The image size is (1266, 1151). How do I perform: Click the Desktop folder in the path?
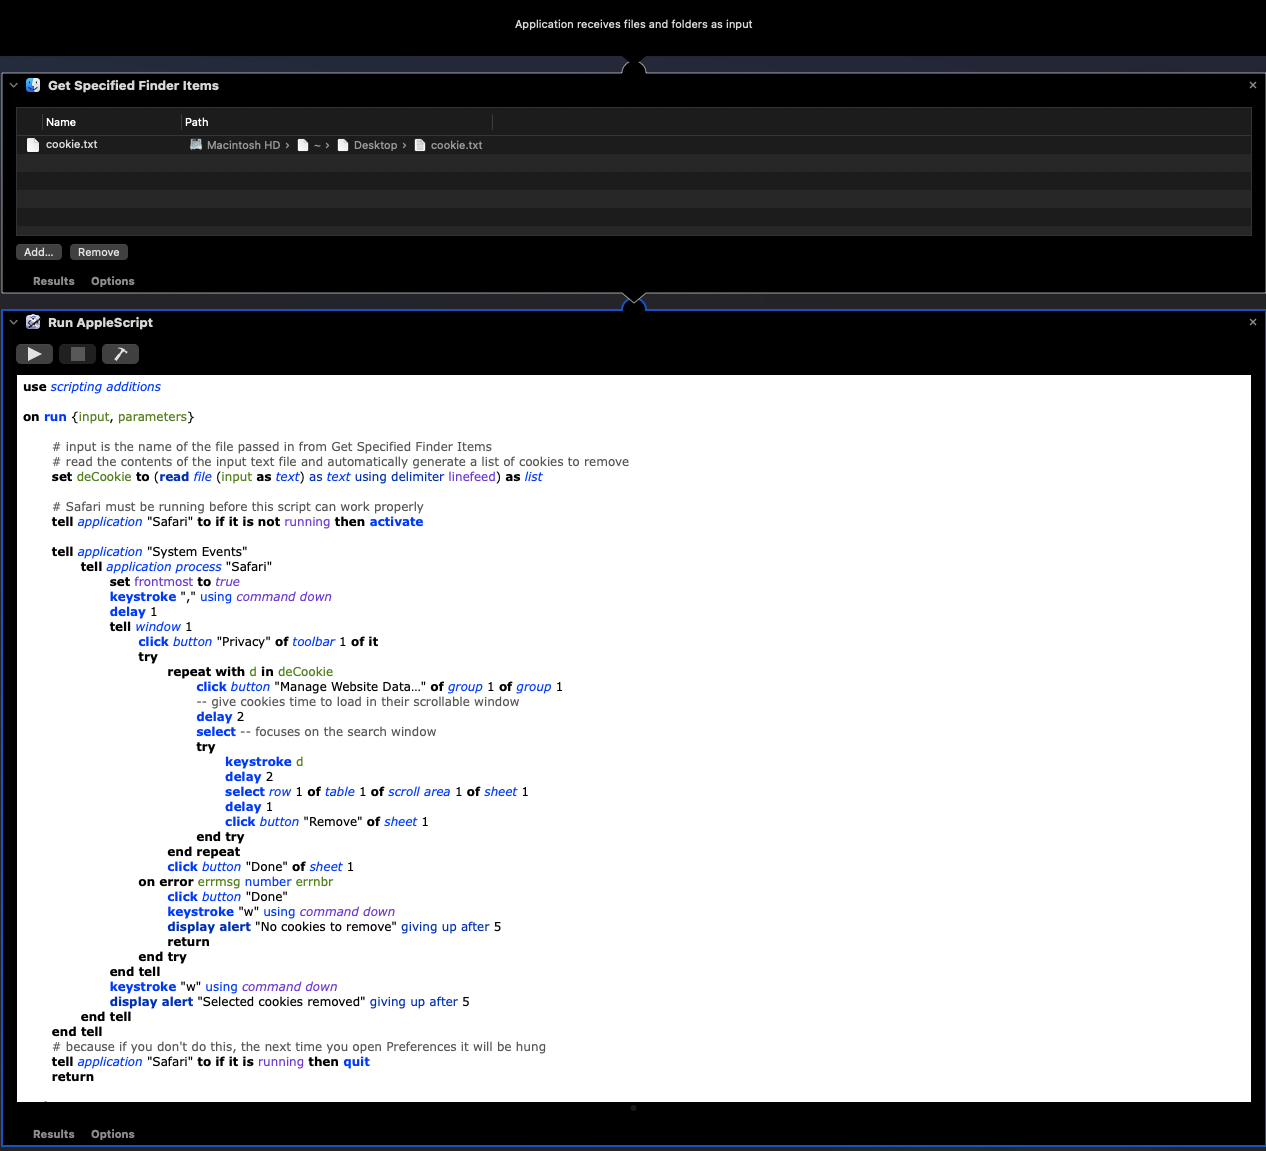click(374, 145)
